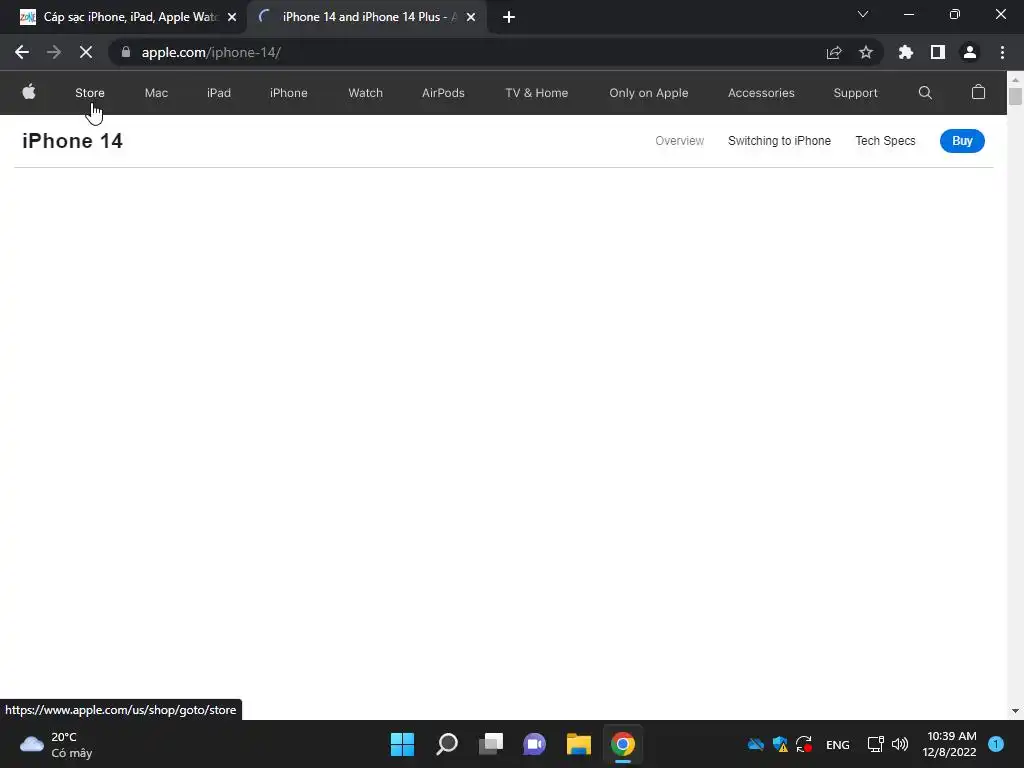Open the Extensions puzzle icon
The image size is (1024, 768).
905,52
